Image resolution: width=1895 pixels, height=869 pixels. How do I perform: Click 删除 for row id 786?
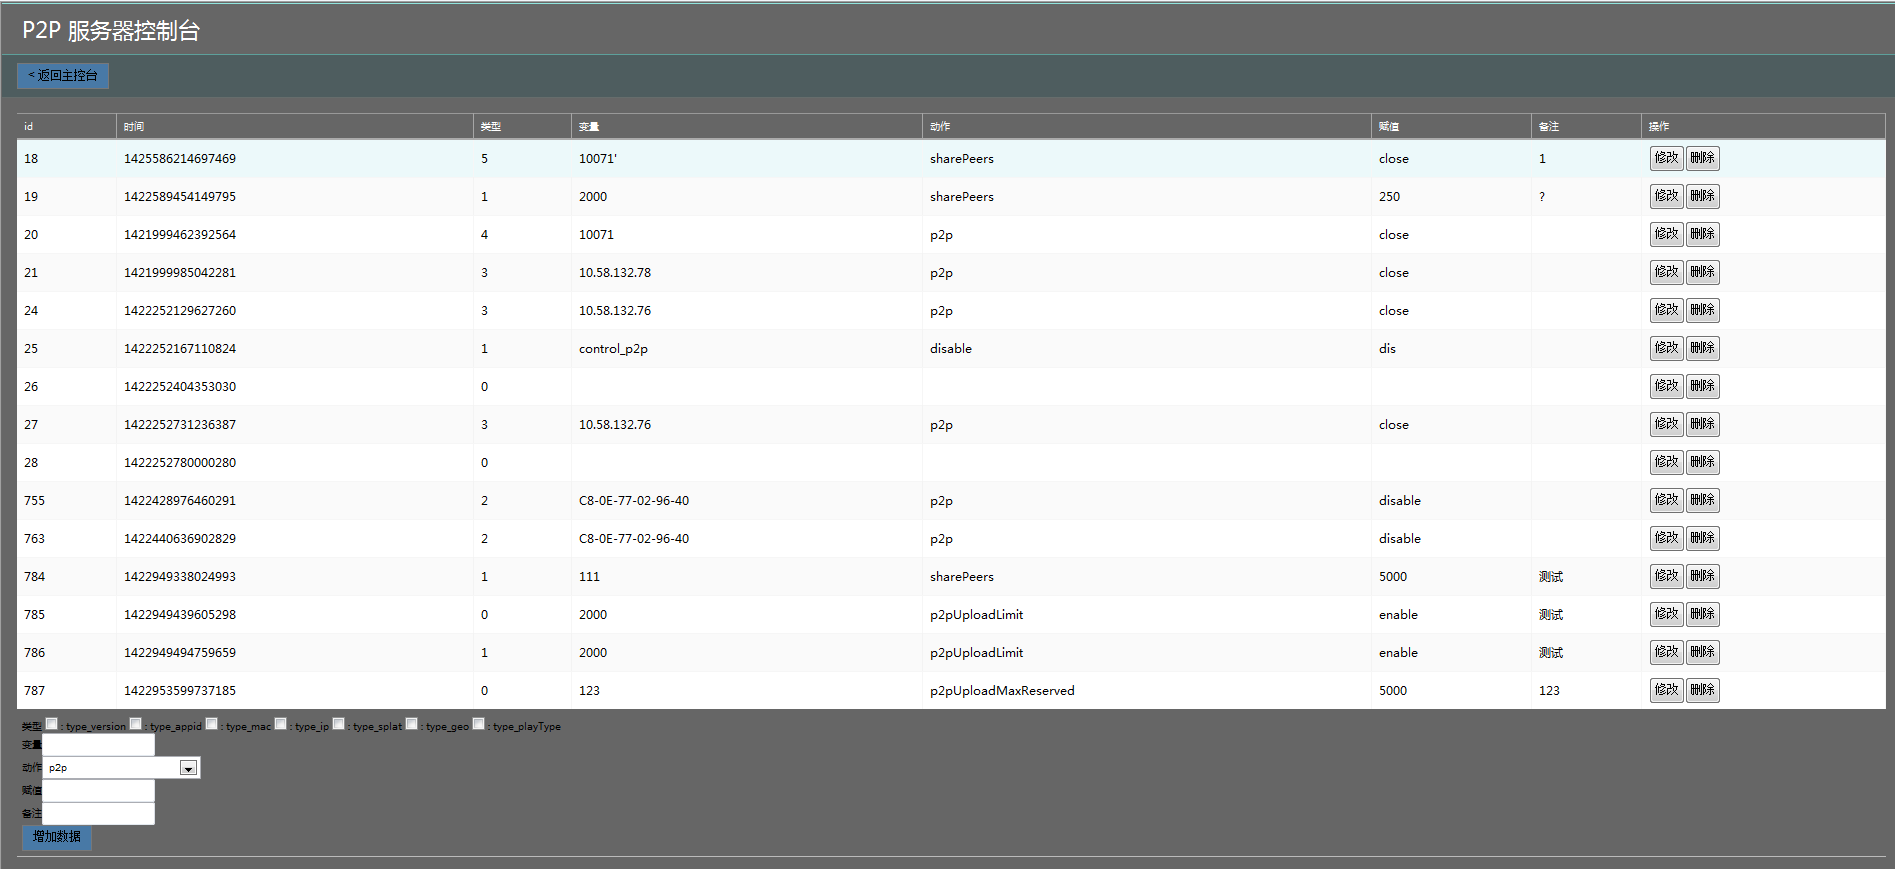[x=1702, y=652]
